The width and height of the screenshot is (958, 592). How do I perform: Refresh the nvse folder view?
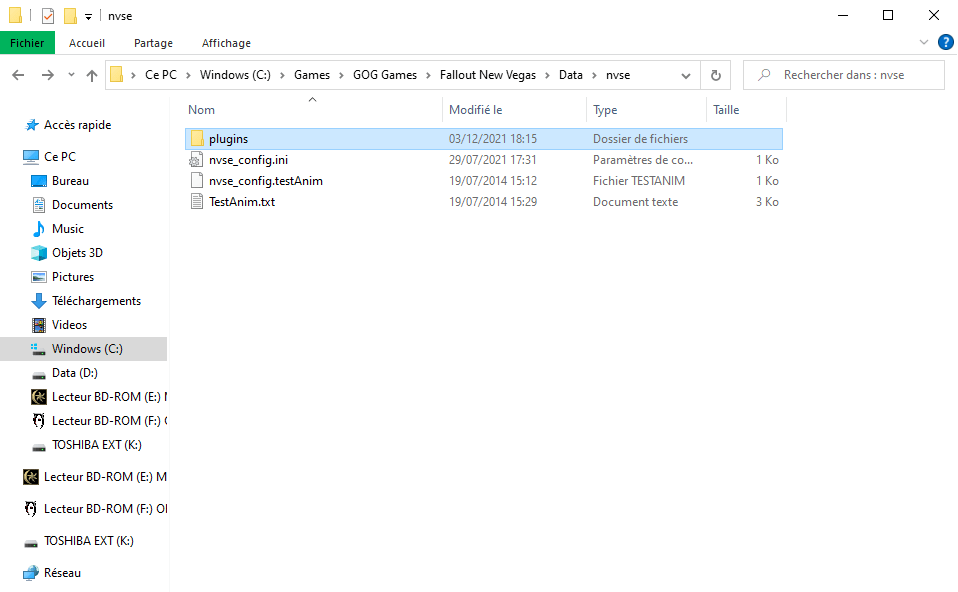coord(715,75)
